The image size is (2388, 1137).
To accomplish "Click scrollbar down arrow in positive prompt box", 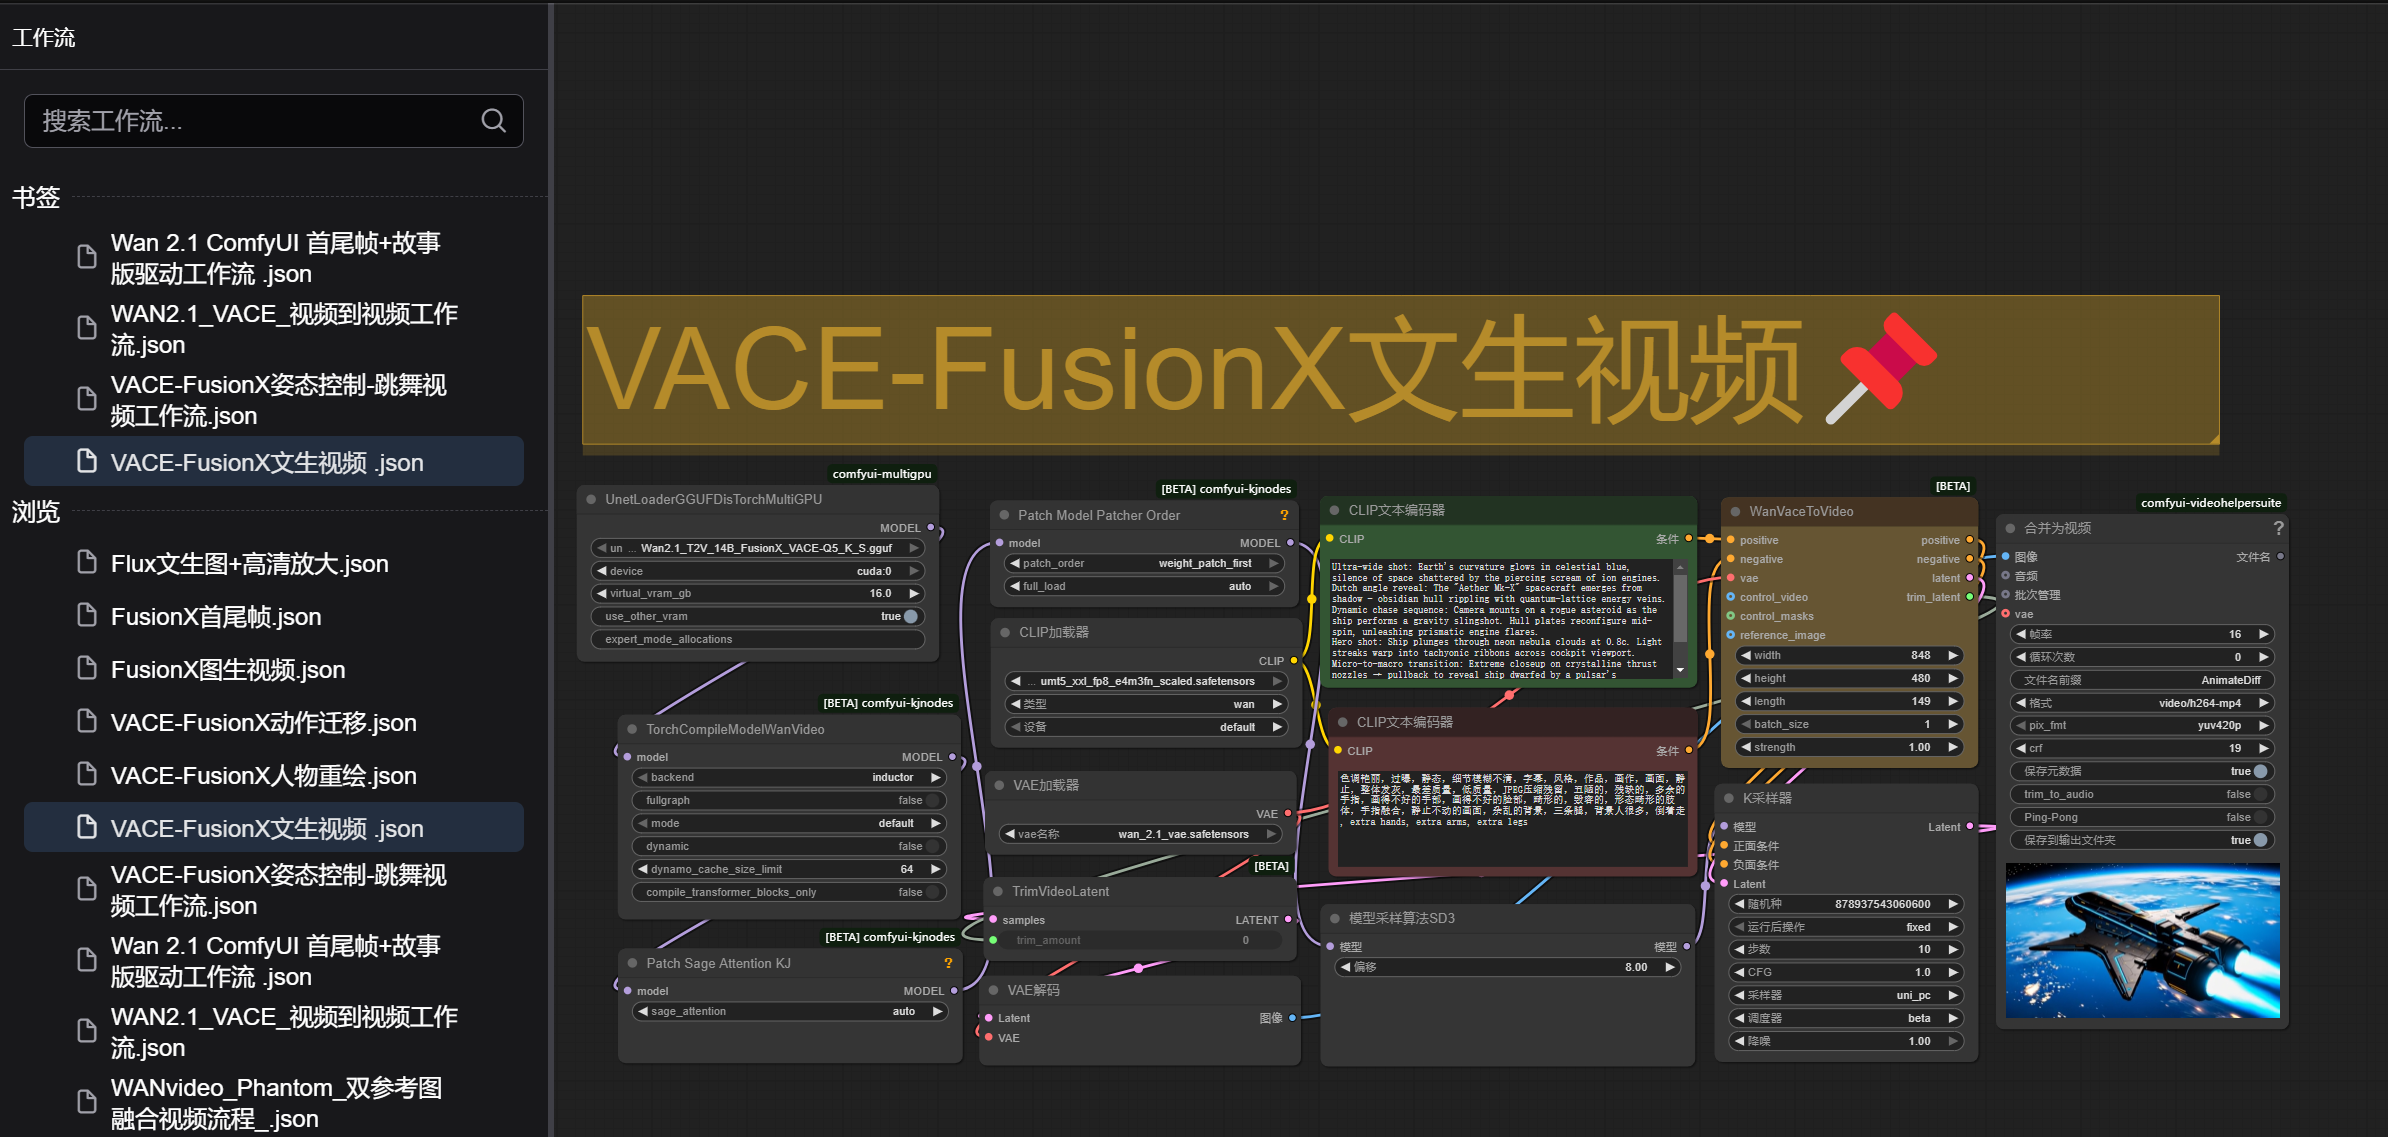I will pos(1680,670).
